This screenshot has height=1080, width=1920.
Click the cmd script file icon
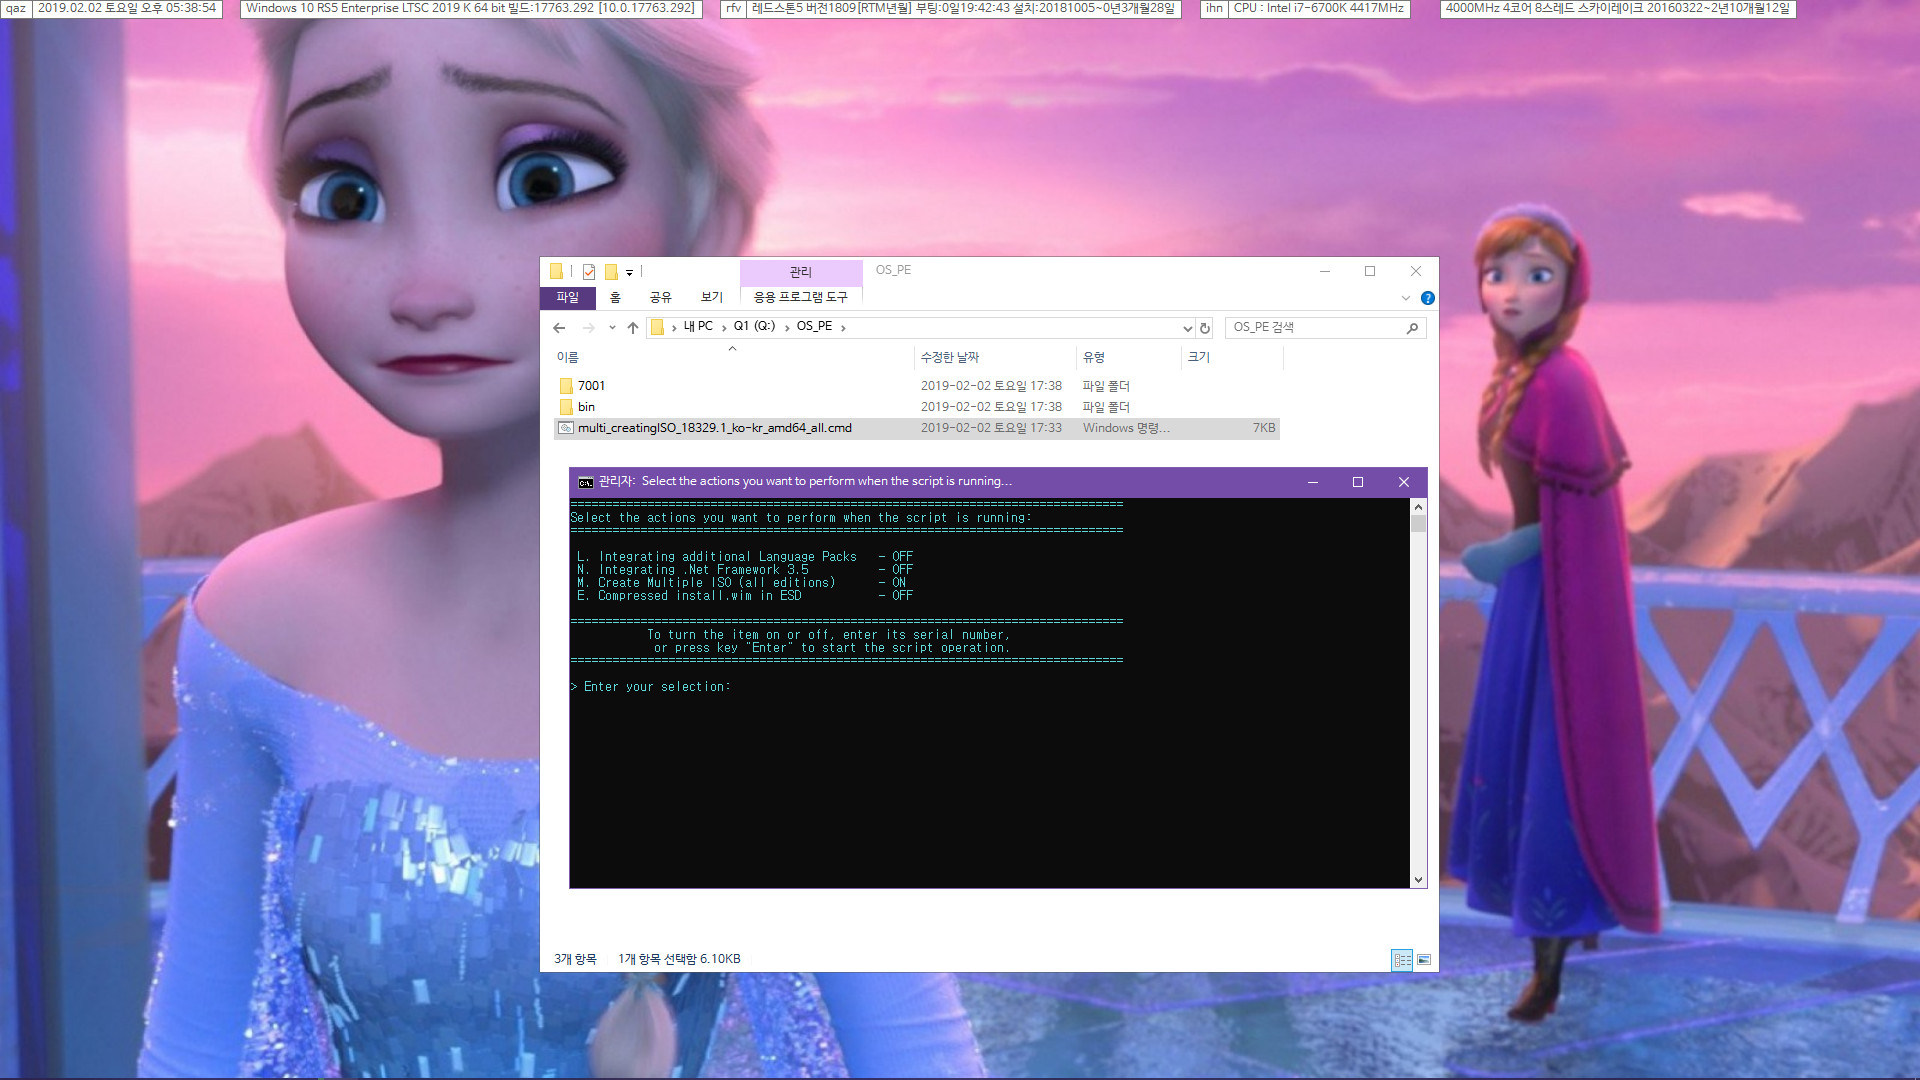(x=566, y=428)
